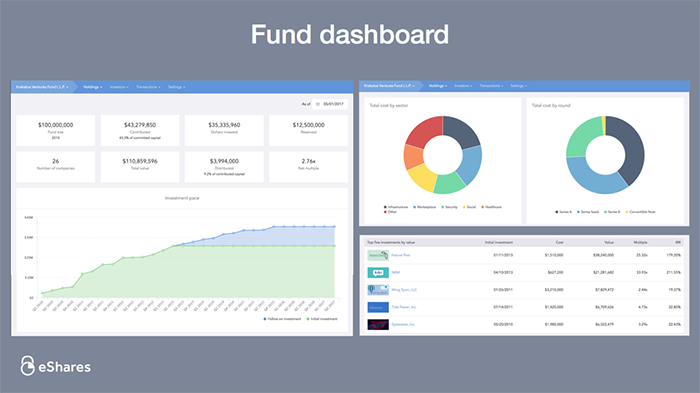Open Krakatoa Ventures Fund dropdown in left dashboard
Viewport: 700px width, 393px height.
(x=42, y=87)
